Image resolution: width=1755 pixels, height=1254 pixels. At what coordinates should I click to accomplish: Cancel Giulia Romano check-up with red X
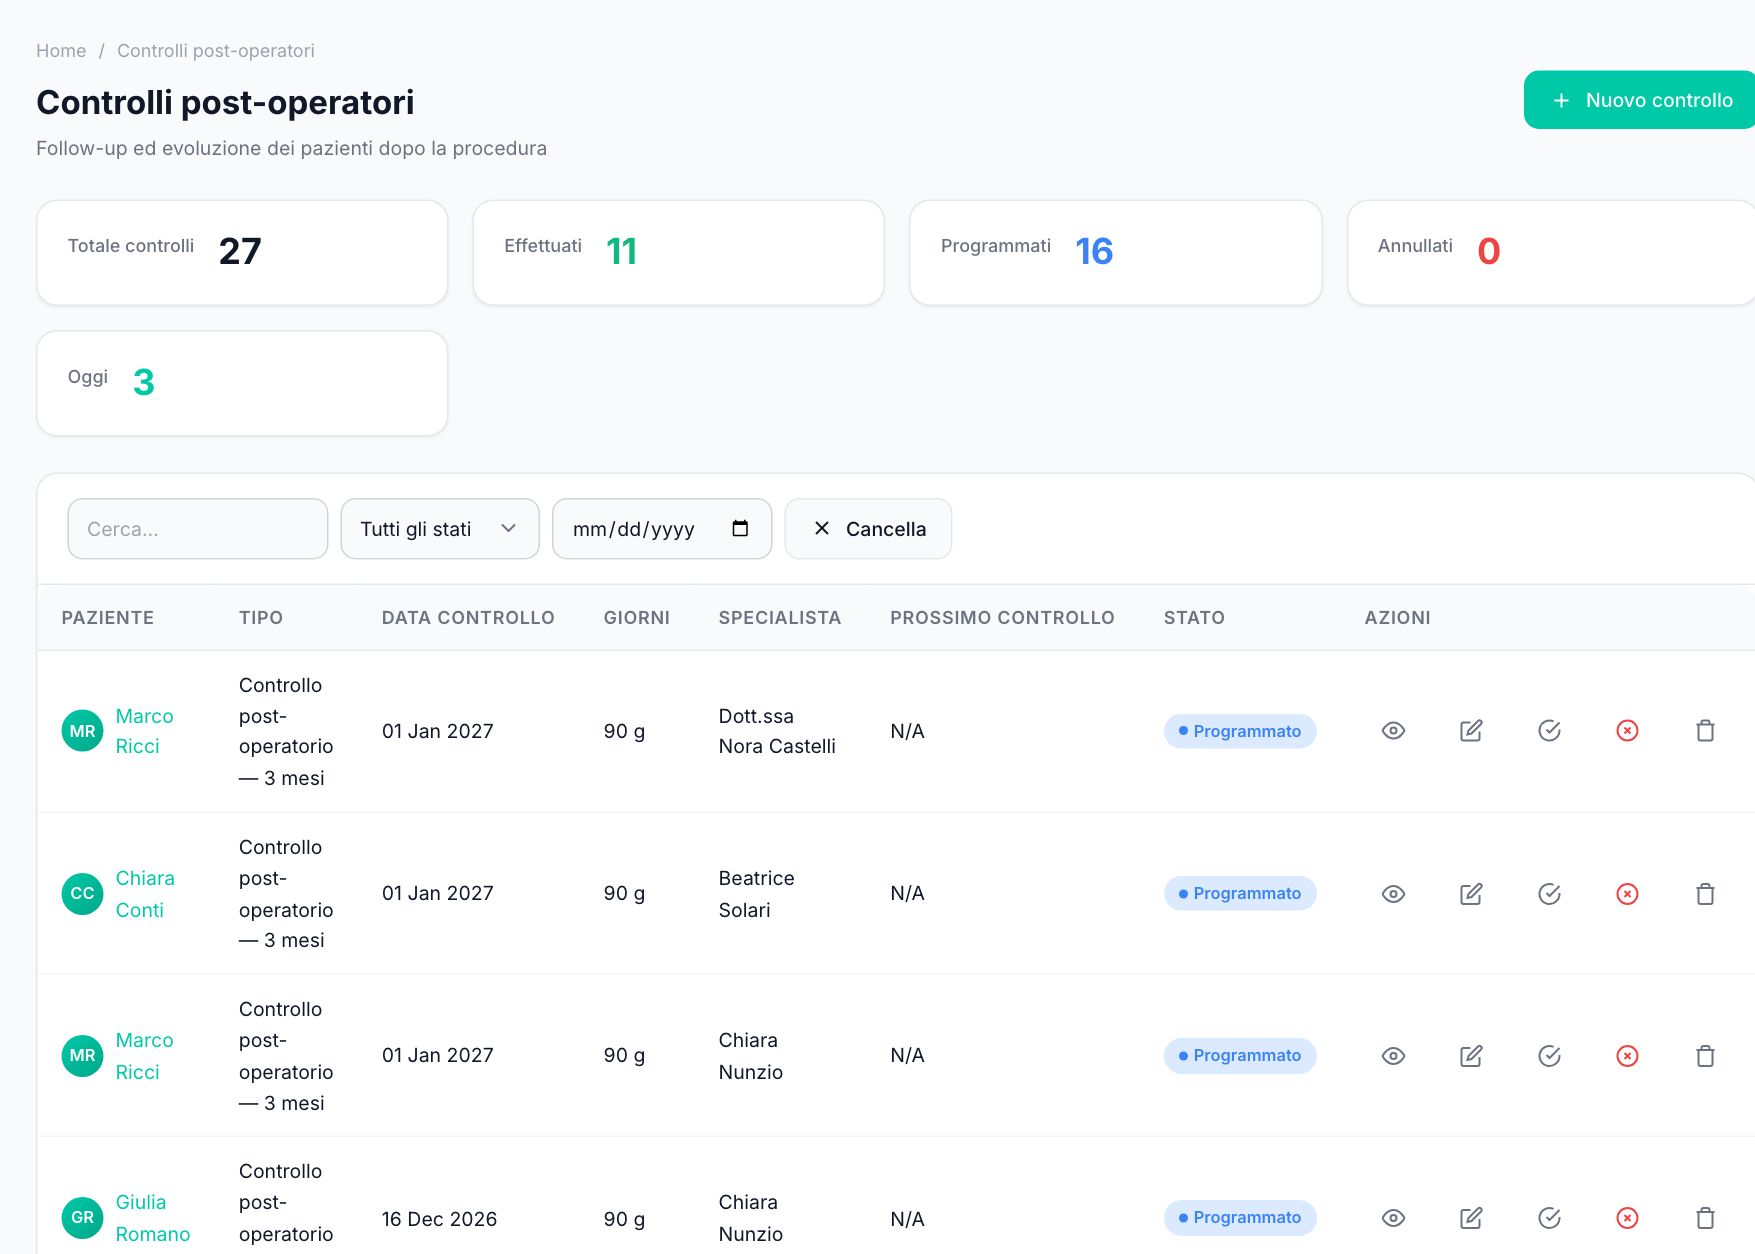click(1627, 1217)
